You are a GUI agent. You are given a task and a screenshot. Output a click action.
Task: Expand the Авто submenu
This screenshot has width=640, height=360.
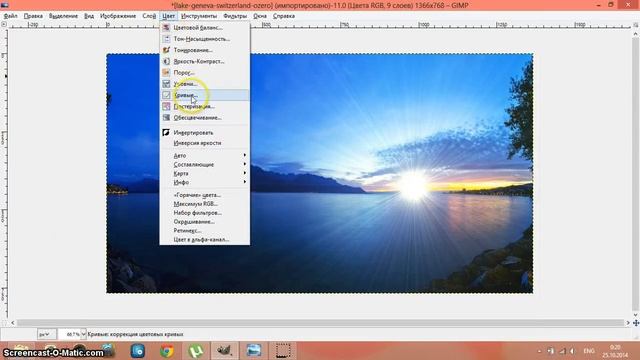204,156
